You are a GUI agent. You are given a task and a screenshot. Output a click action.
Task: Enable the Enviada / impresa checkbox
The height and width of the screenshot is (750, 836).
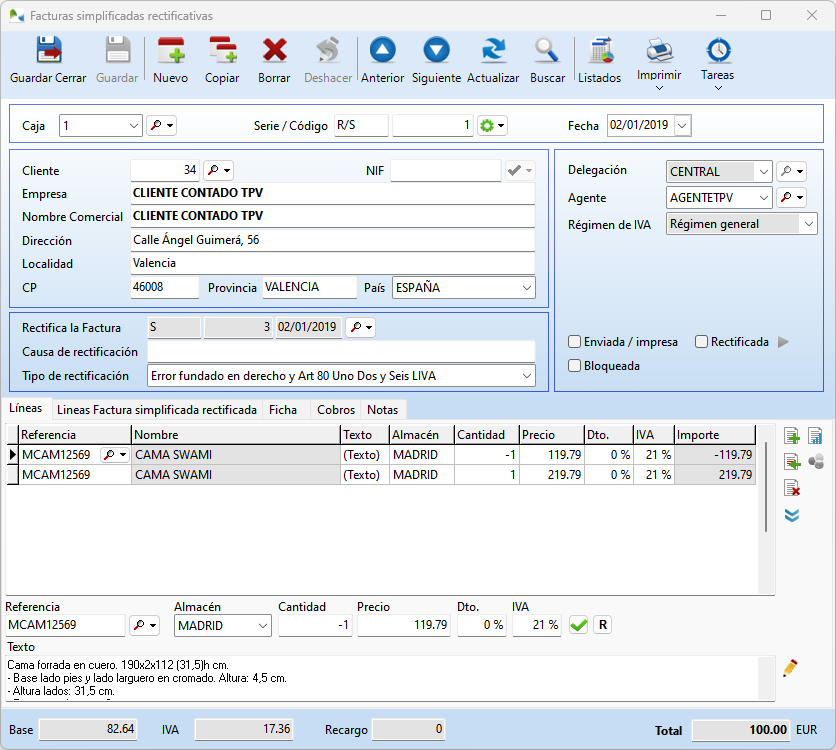(x=575, y=342)
